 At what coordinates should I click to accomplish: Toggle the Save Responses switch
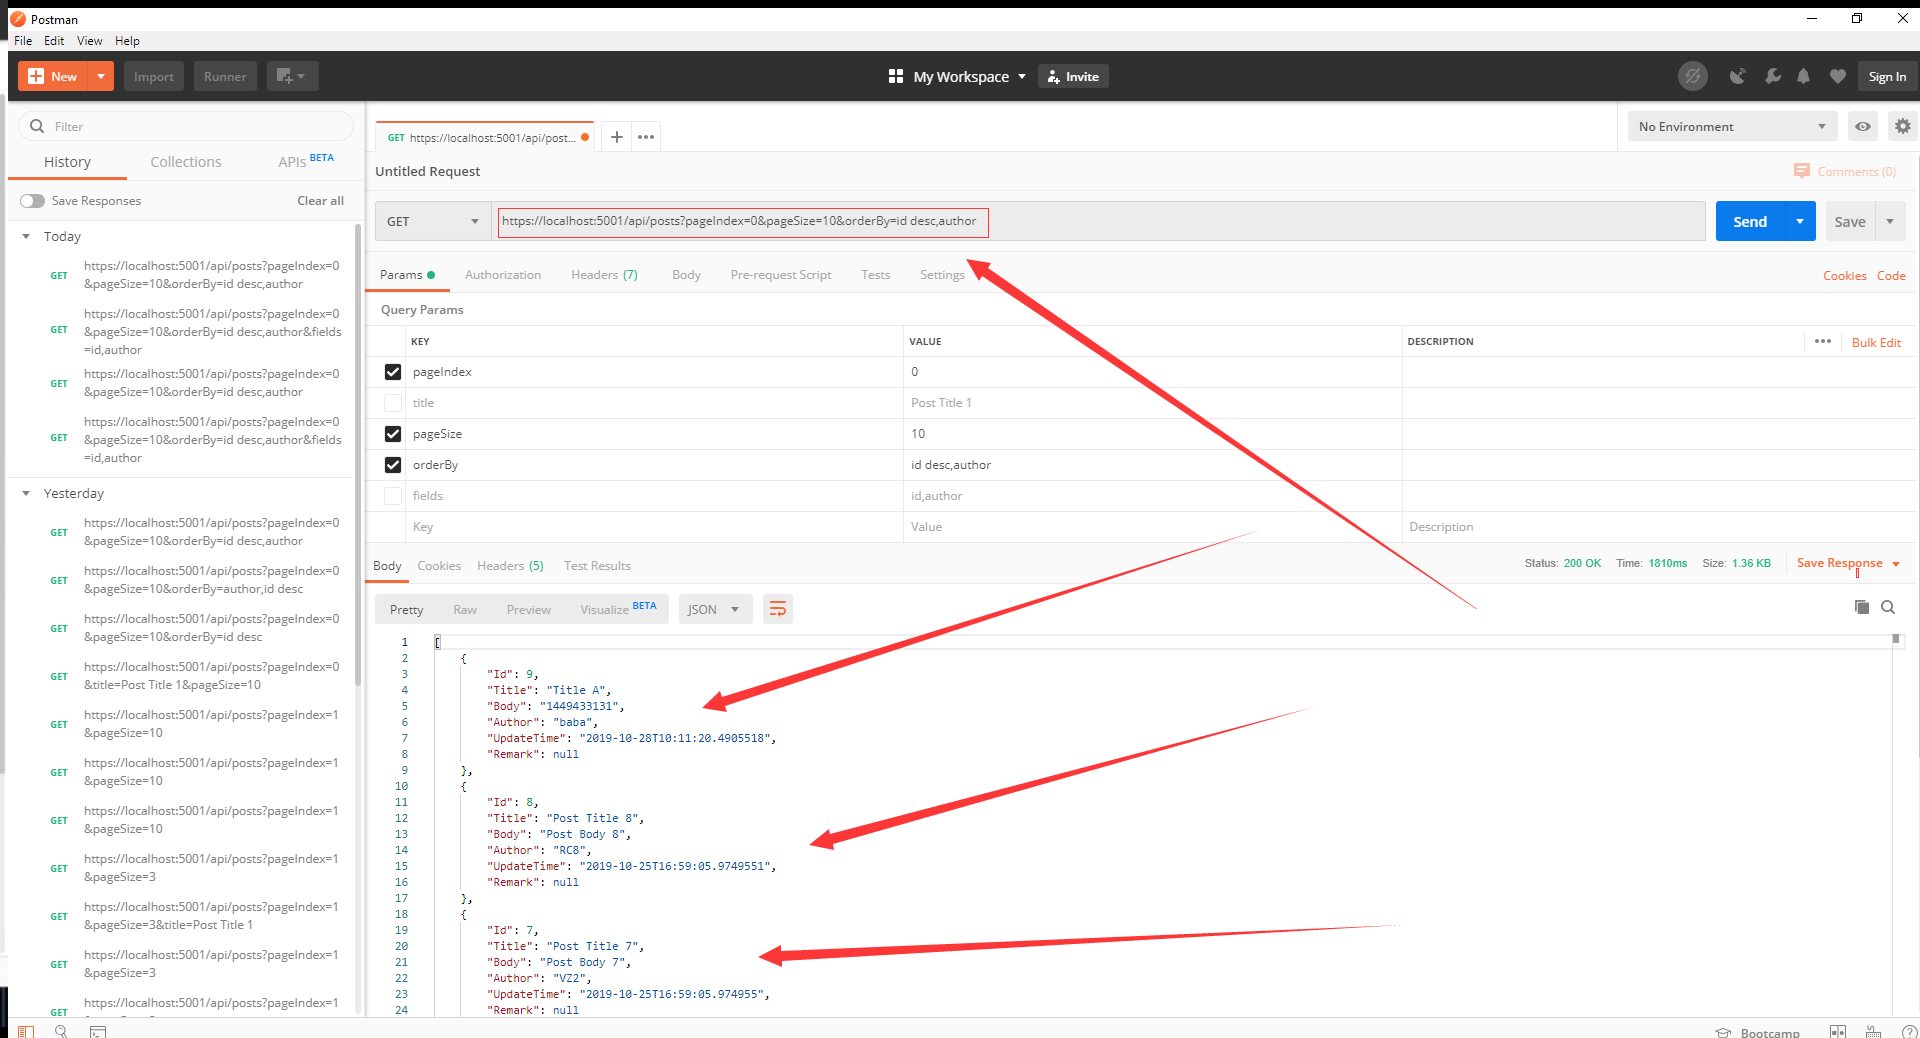tap(32, 201)
